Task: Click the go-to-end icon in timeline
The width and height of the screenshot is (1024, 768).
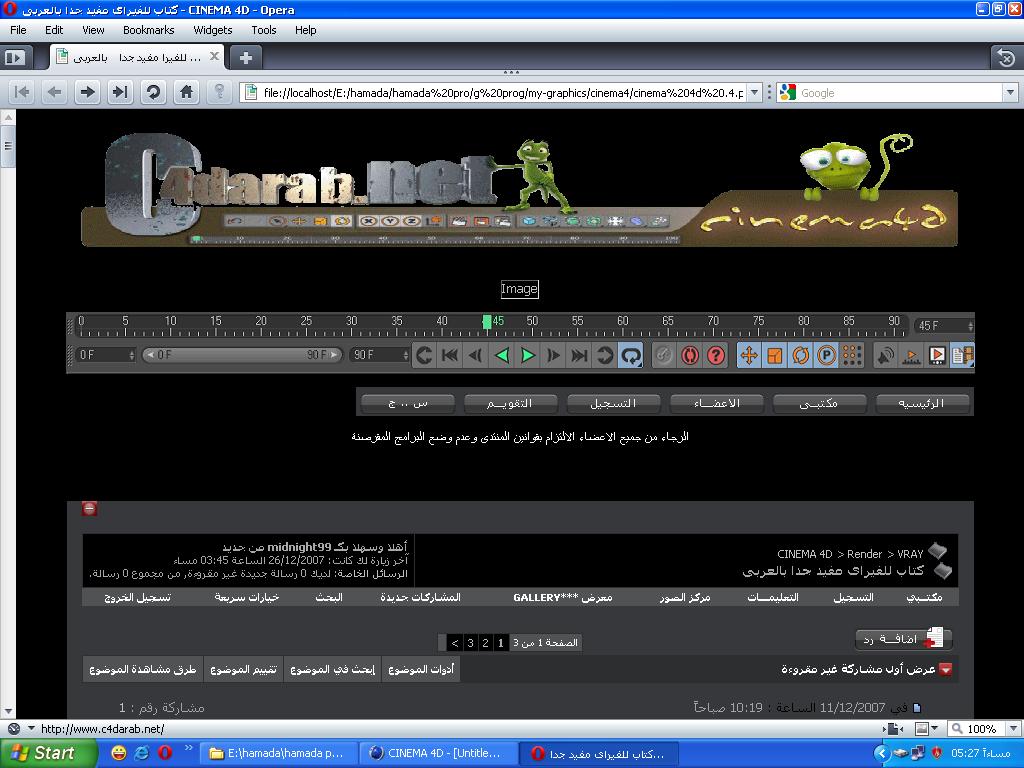Action: pyautogui.click(x=579, y=355)
